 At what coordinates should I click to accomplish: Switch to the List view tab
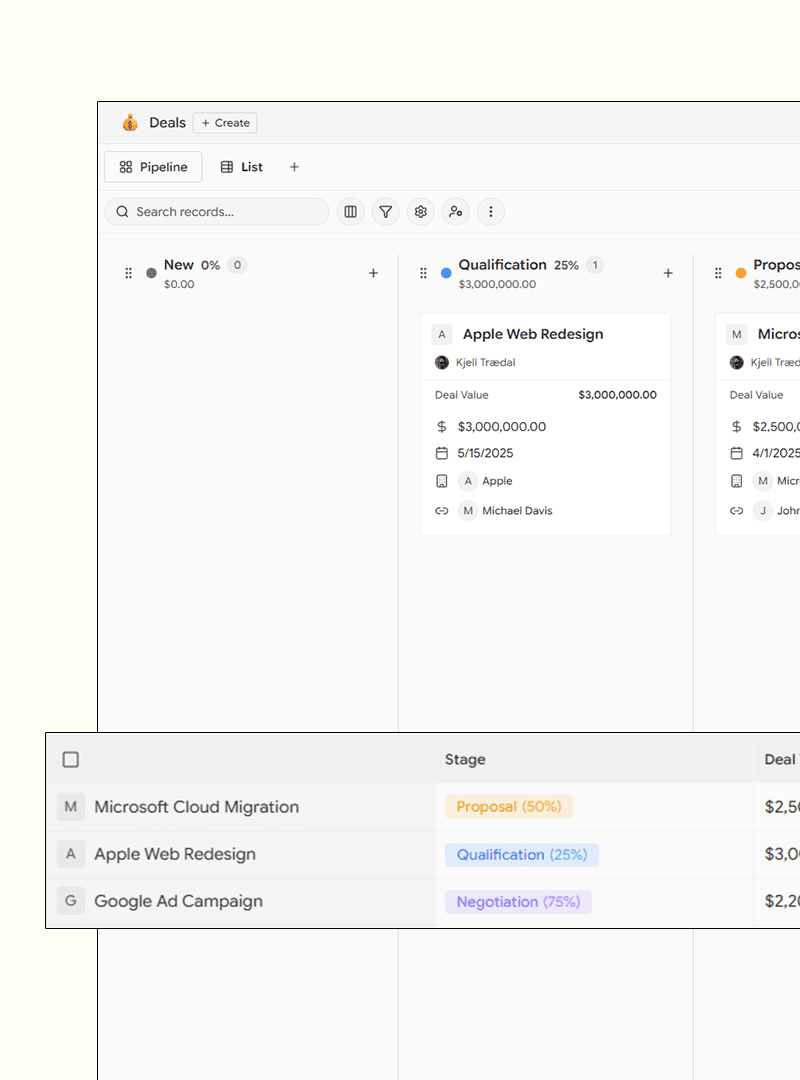[x=242, y=167]
